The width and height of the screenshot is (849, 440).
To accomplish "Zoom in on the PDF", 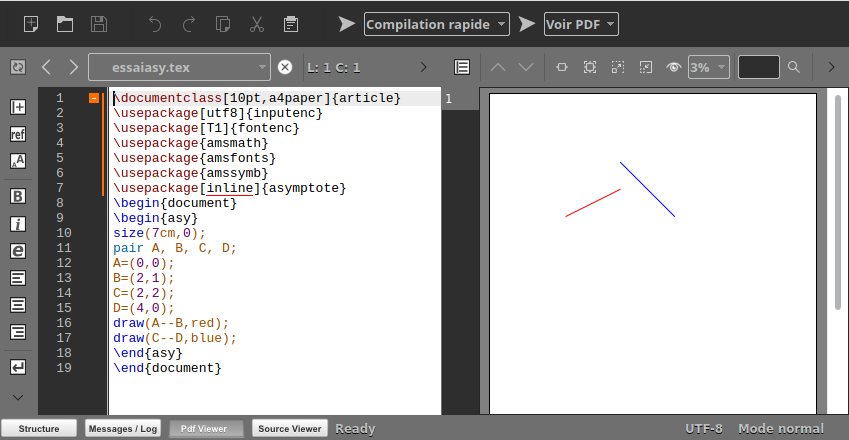I will [x=618, y=67].
